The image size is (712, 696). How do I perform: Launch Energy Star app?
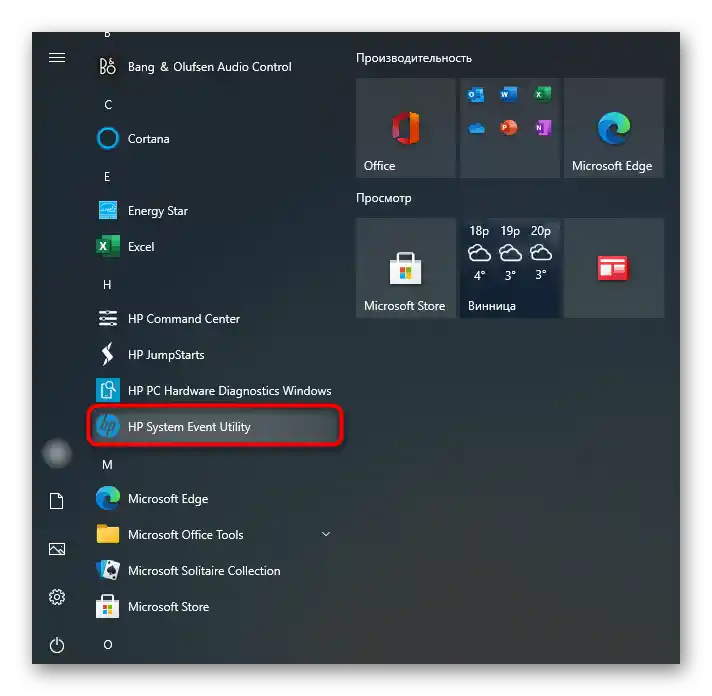click(213, 211)
